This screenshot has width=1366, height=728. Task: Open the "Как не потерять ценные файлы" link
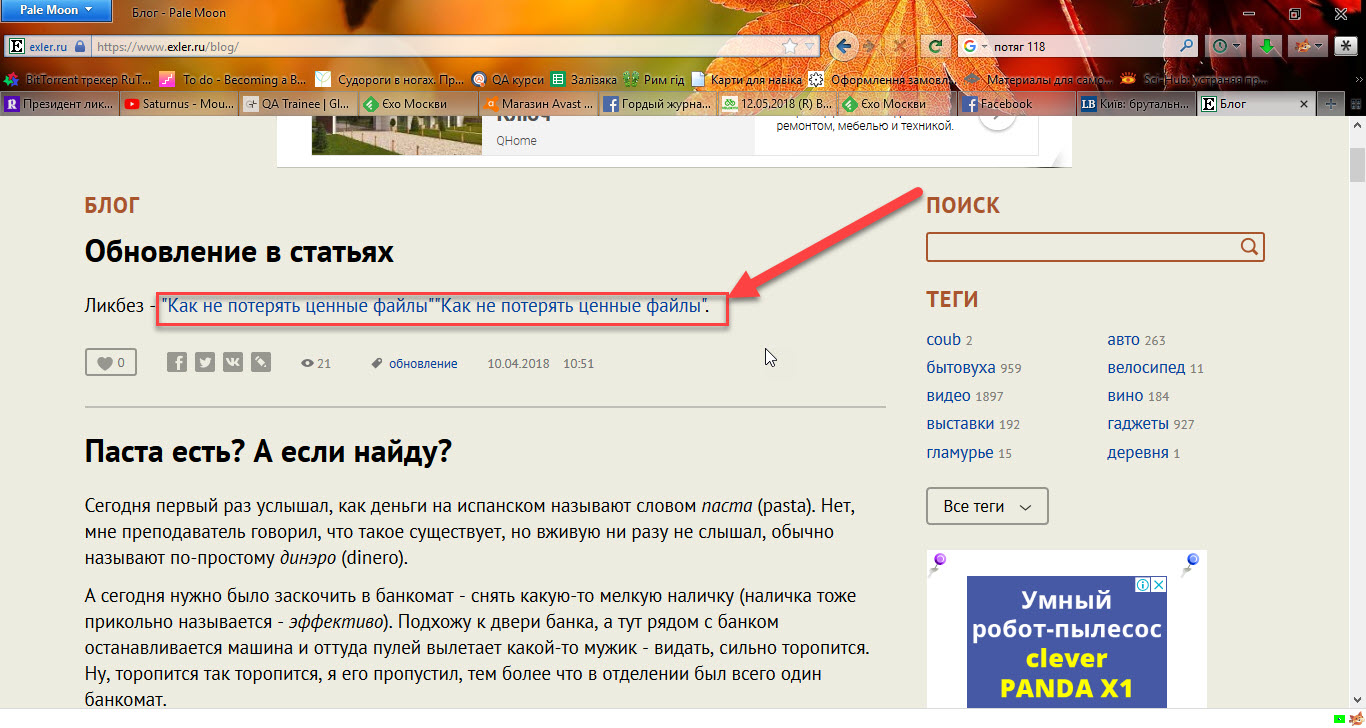click(x=300, y=306)
